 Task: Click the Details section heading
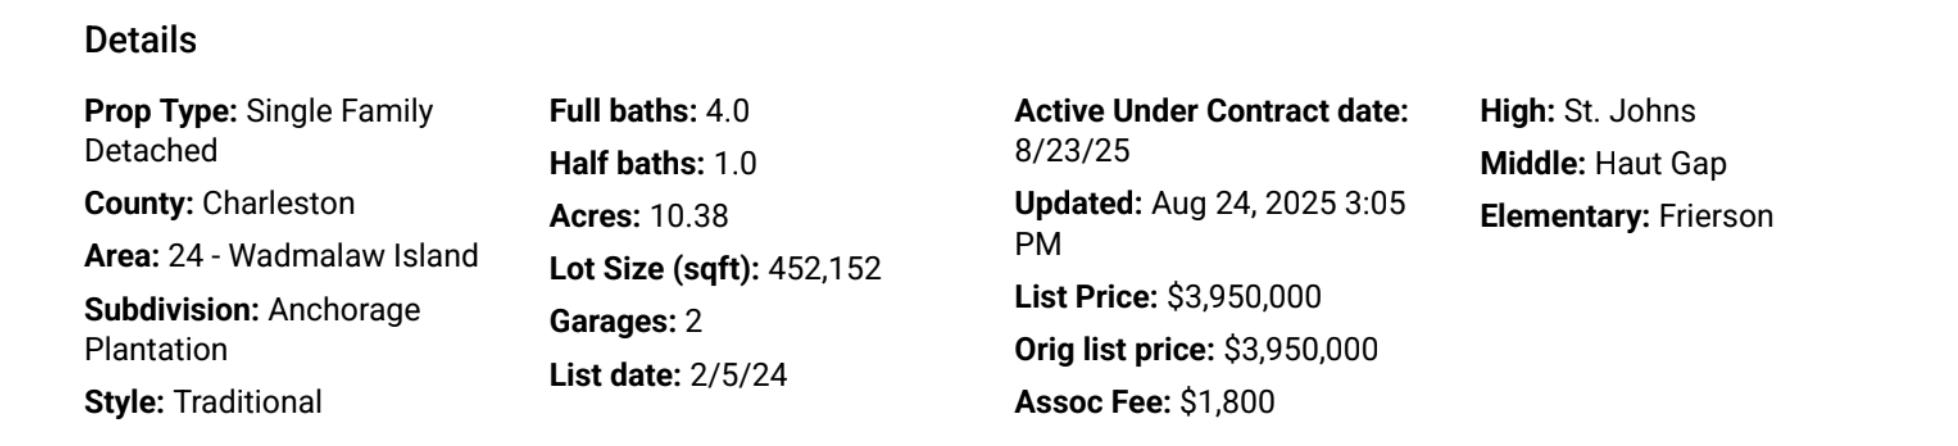point(140,40)
